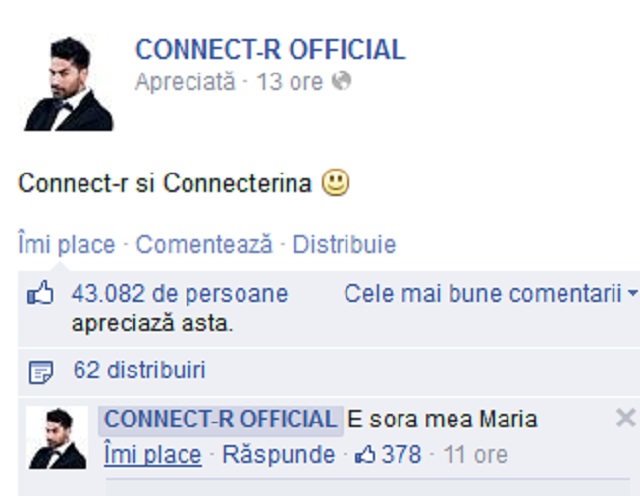
Task: Like the comment using 'Îmi place'
Action: point(152,455)
